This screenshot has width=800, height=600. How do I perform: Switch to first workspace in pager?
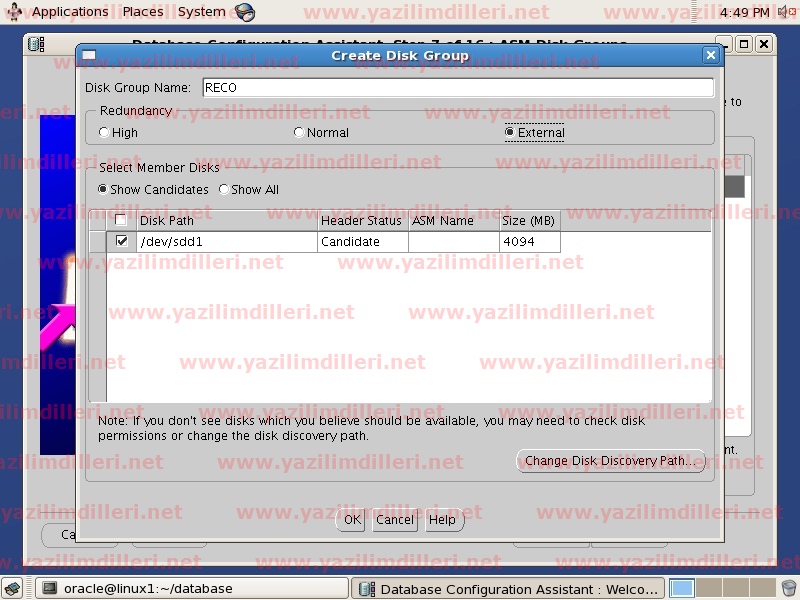click(x=682, y=589)
